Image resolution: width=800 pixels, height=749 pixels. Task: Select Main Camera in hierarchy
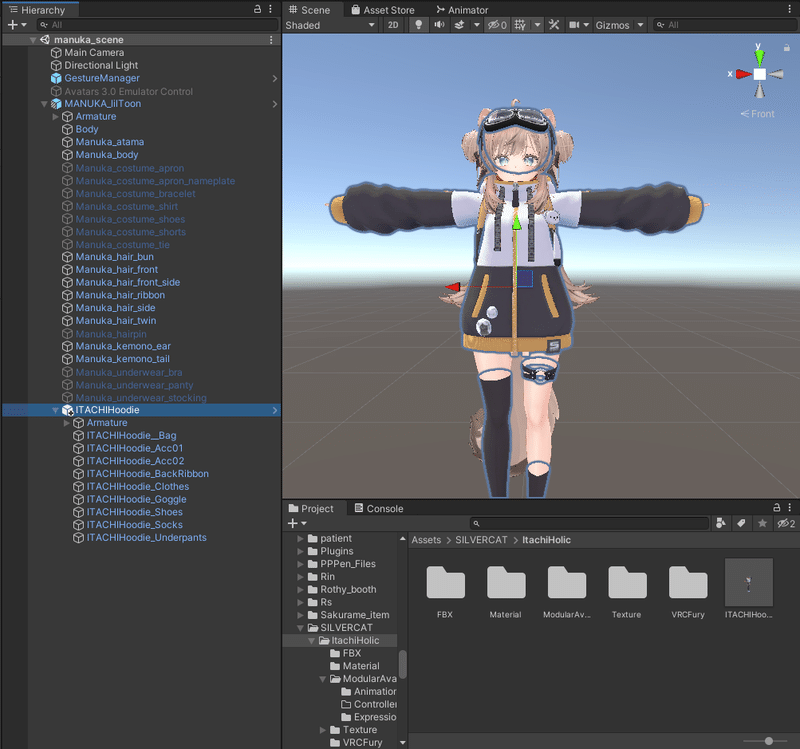point(94,53)
